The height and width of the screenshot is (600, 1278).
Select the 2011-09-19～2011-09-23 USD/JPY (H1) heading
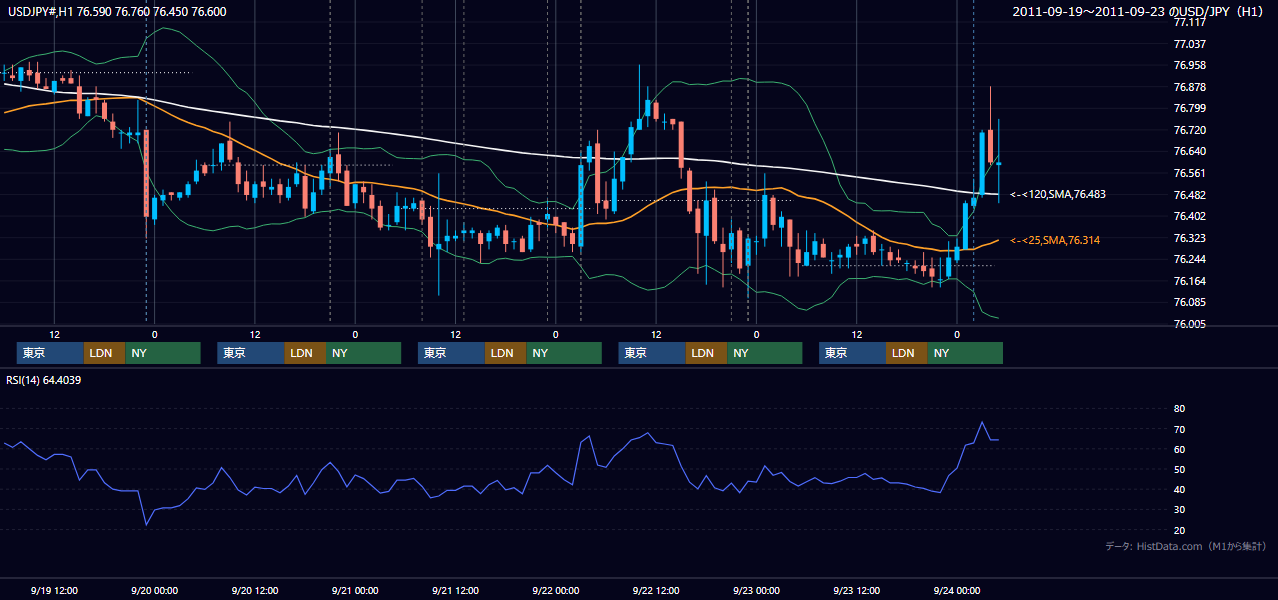coord(1139,11)
